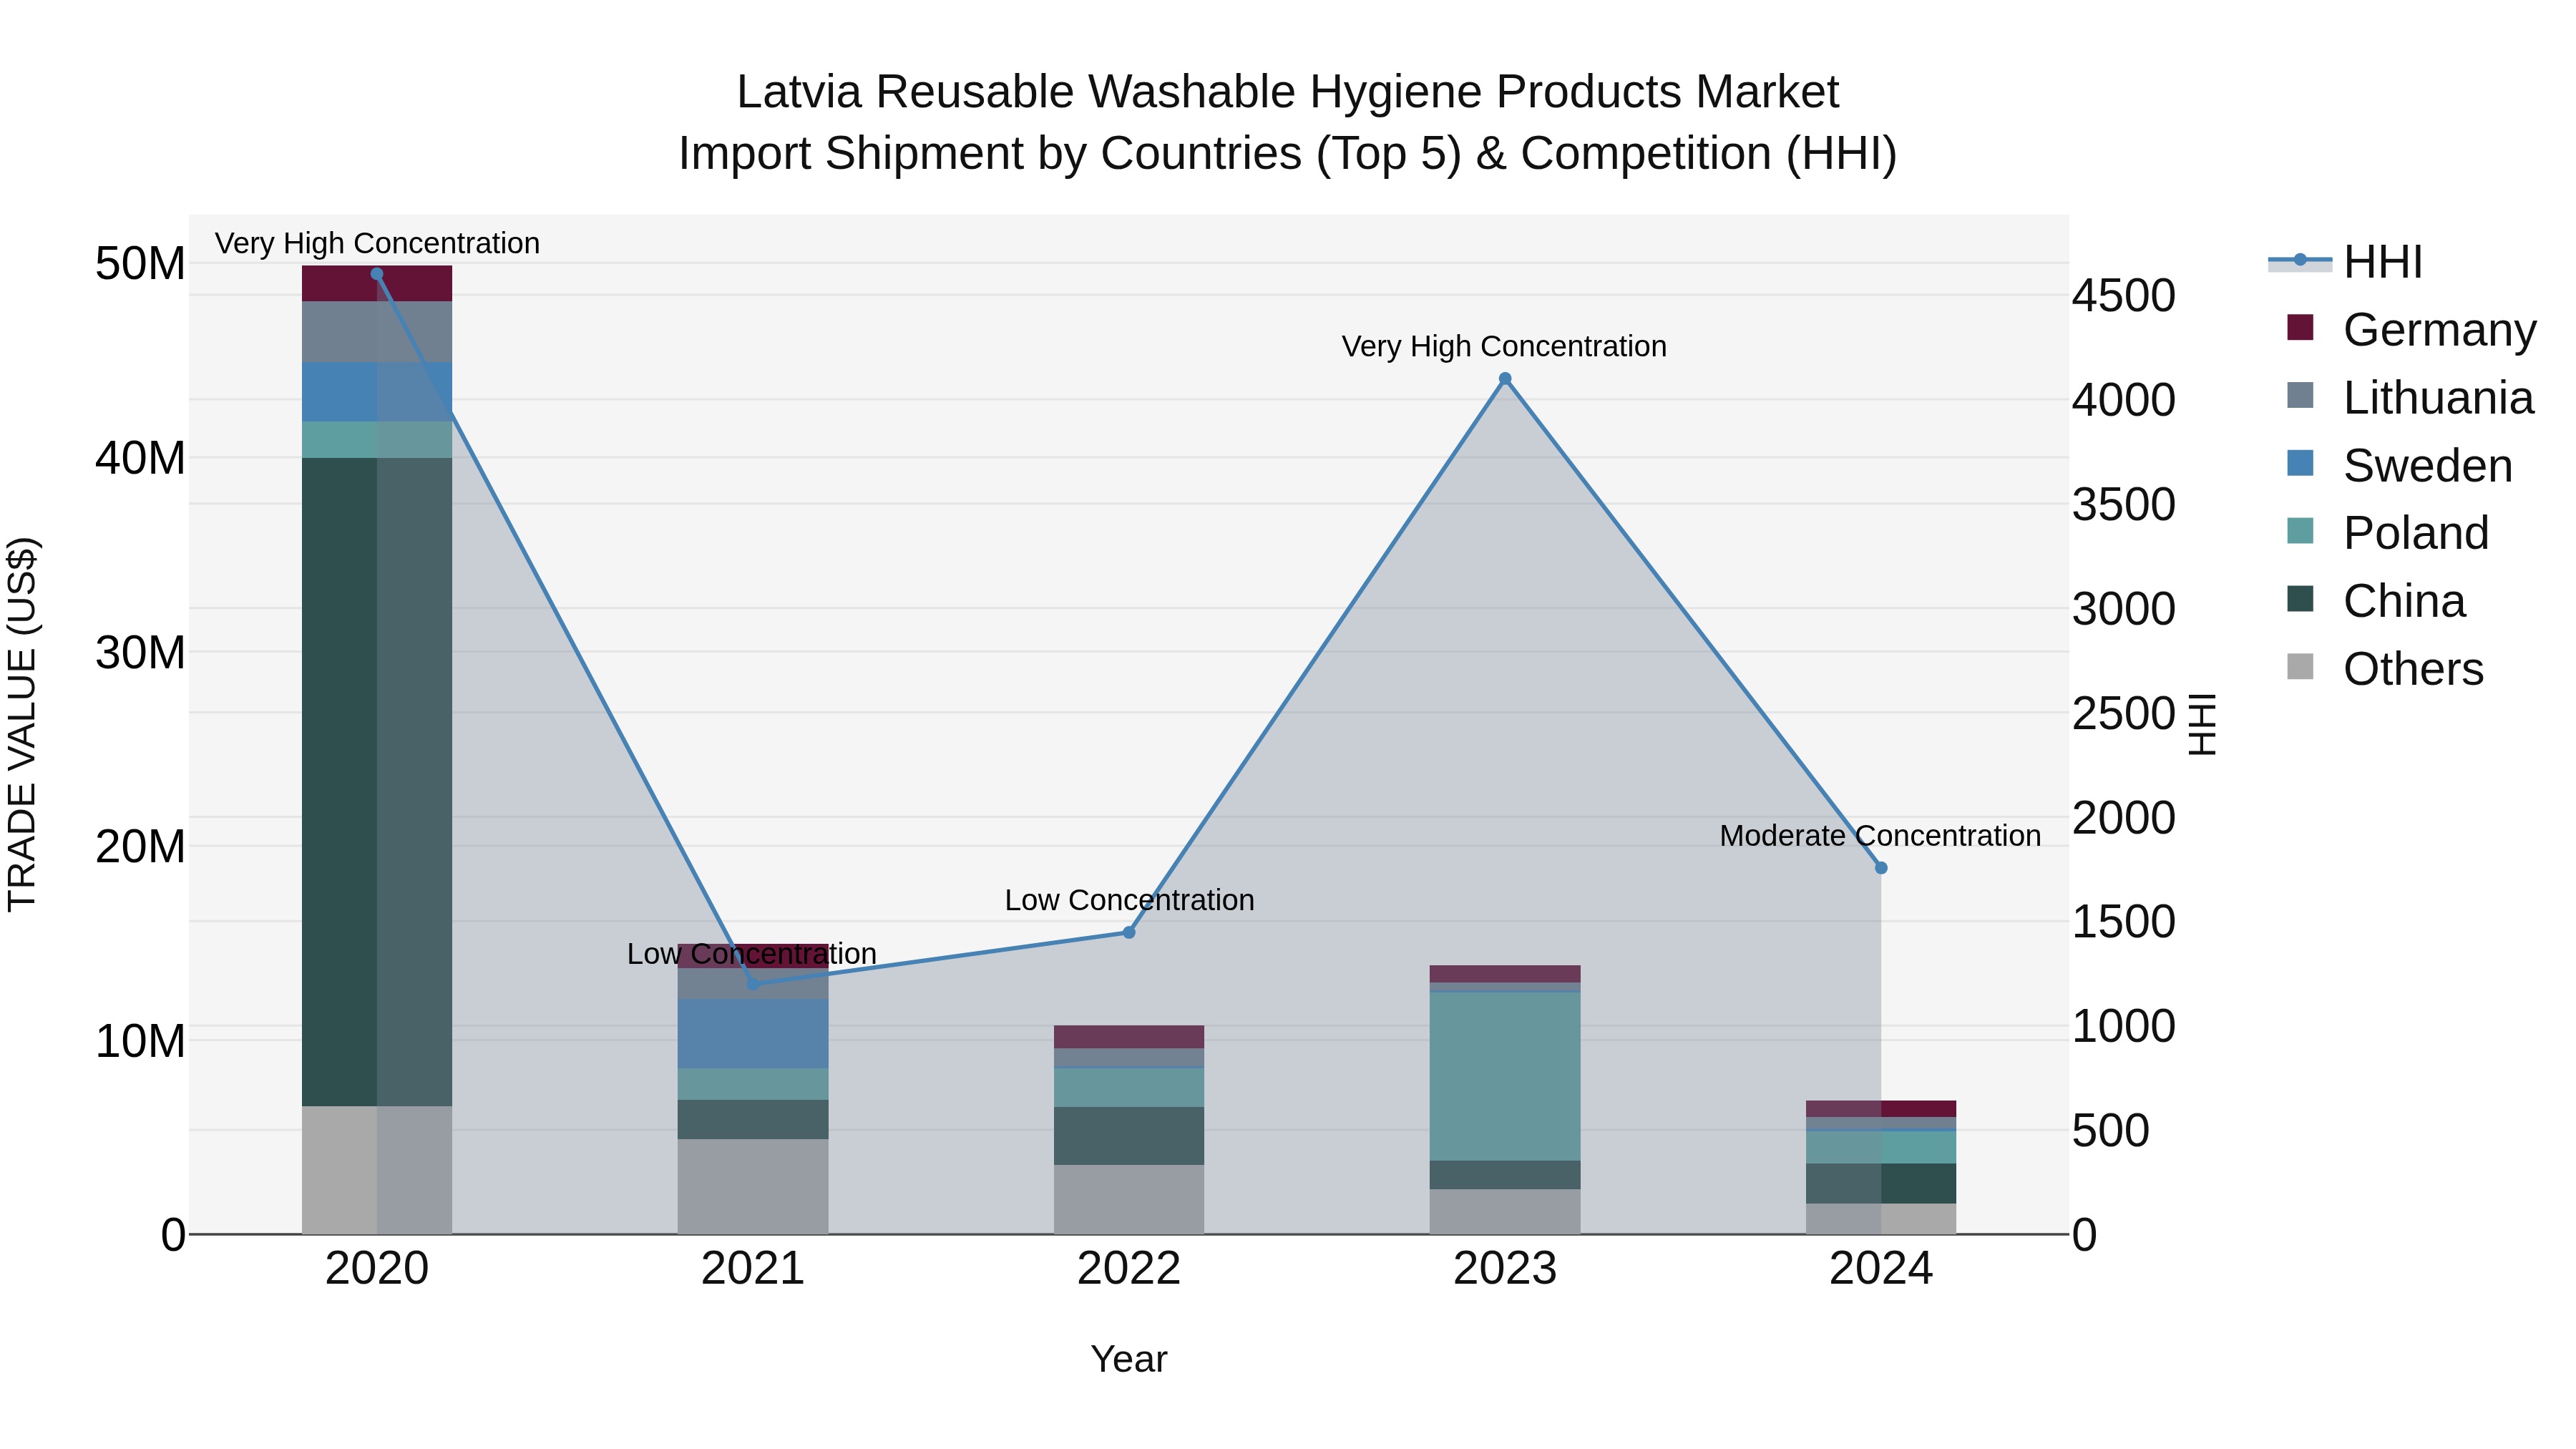The height and width of the screenshot is (1449, 2576).
Task: Click the Lithuania legend color swatch
Action: point(2300,396)
